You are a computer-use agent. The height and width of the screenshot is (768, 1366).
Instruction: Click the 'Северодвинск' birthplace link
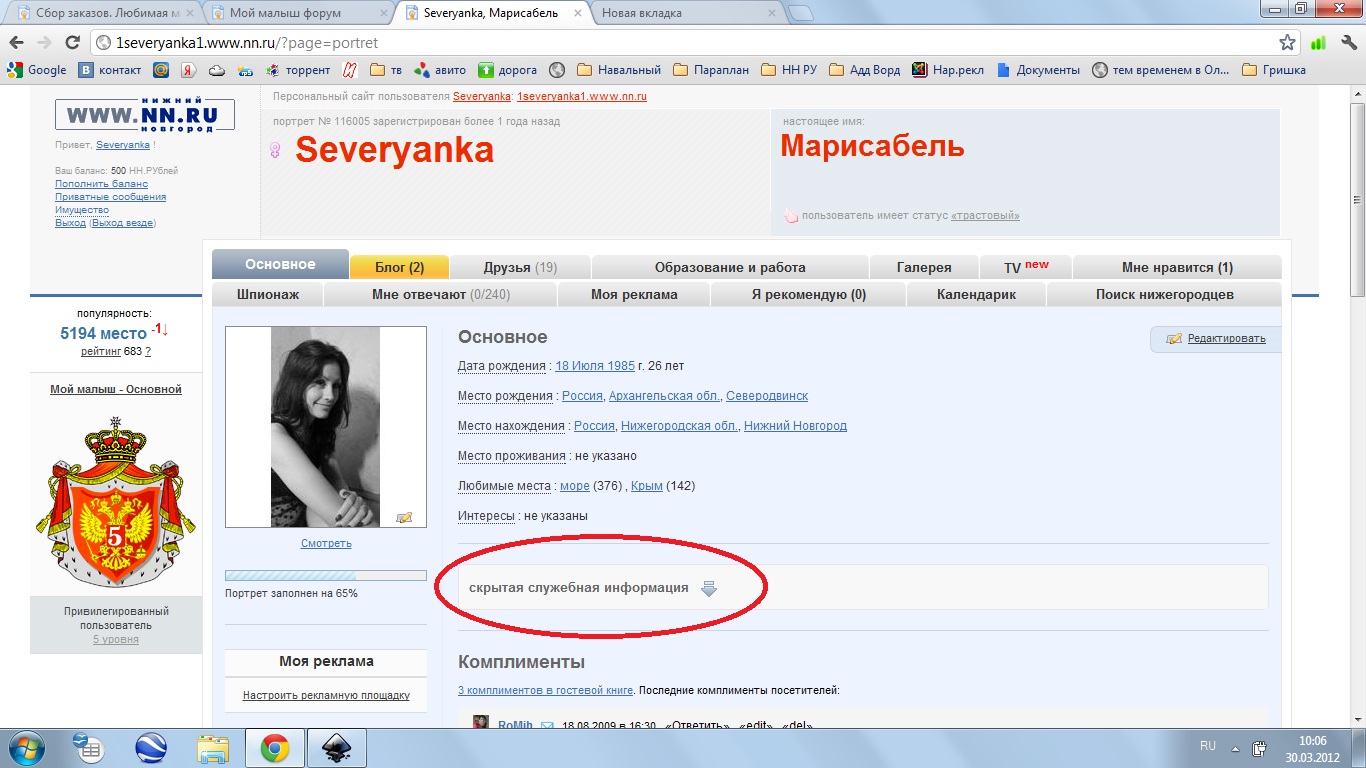click(x=767, y=396)
